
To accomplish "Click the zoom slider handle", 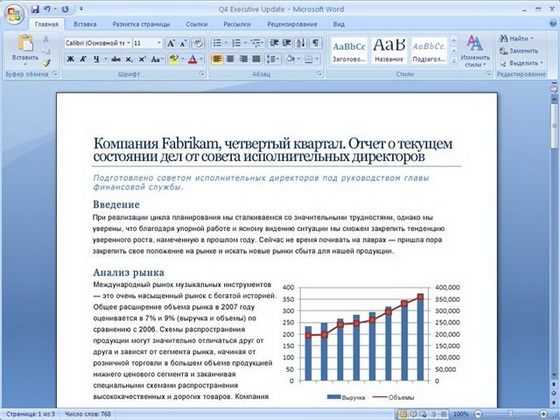I will (x=511, y=414).
